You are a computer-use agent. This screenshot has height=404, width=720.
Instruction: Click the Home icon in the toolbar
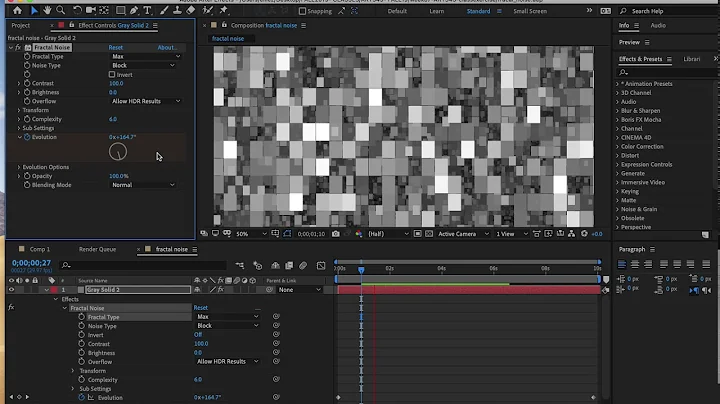tap(19, 11)
